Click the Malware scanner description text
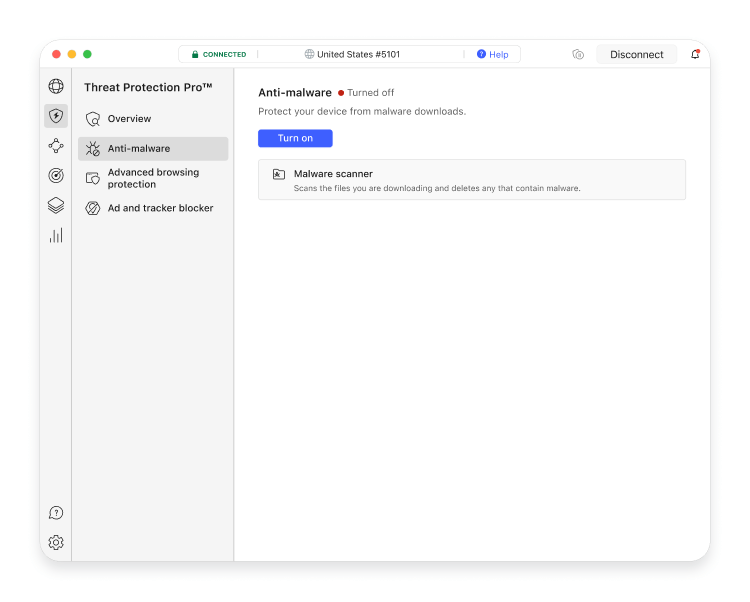The image size is (750, 602). (437, 188)
